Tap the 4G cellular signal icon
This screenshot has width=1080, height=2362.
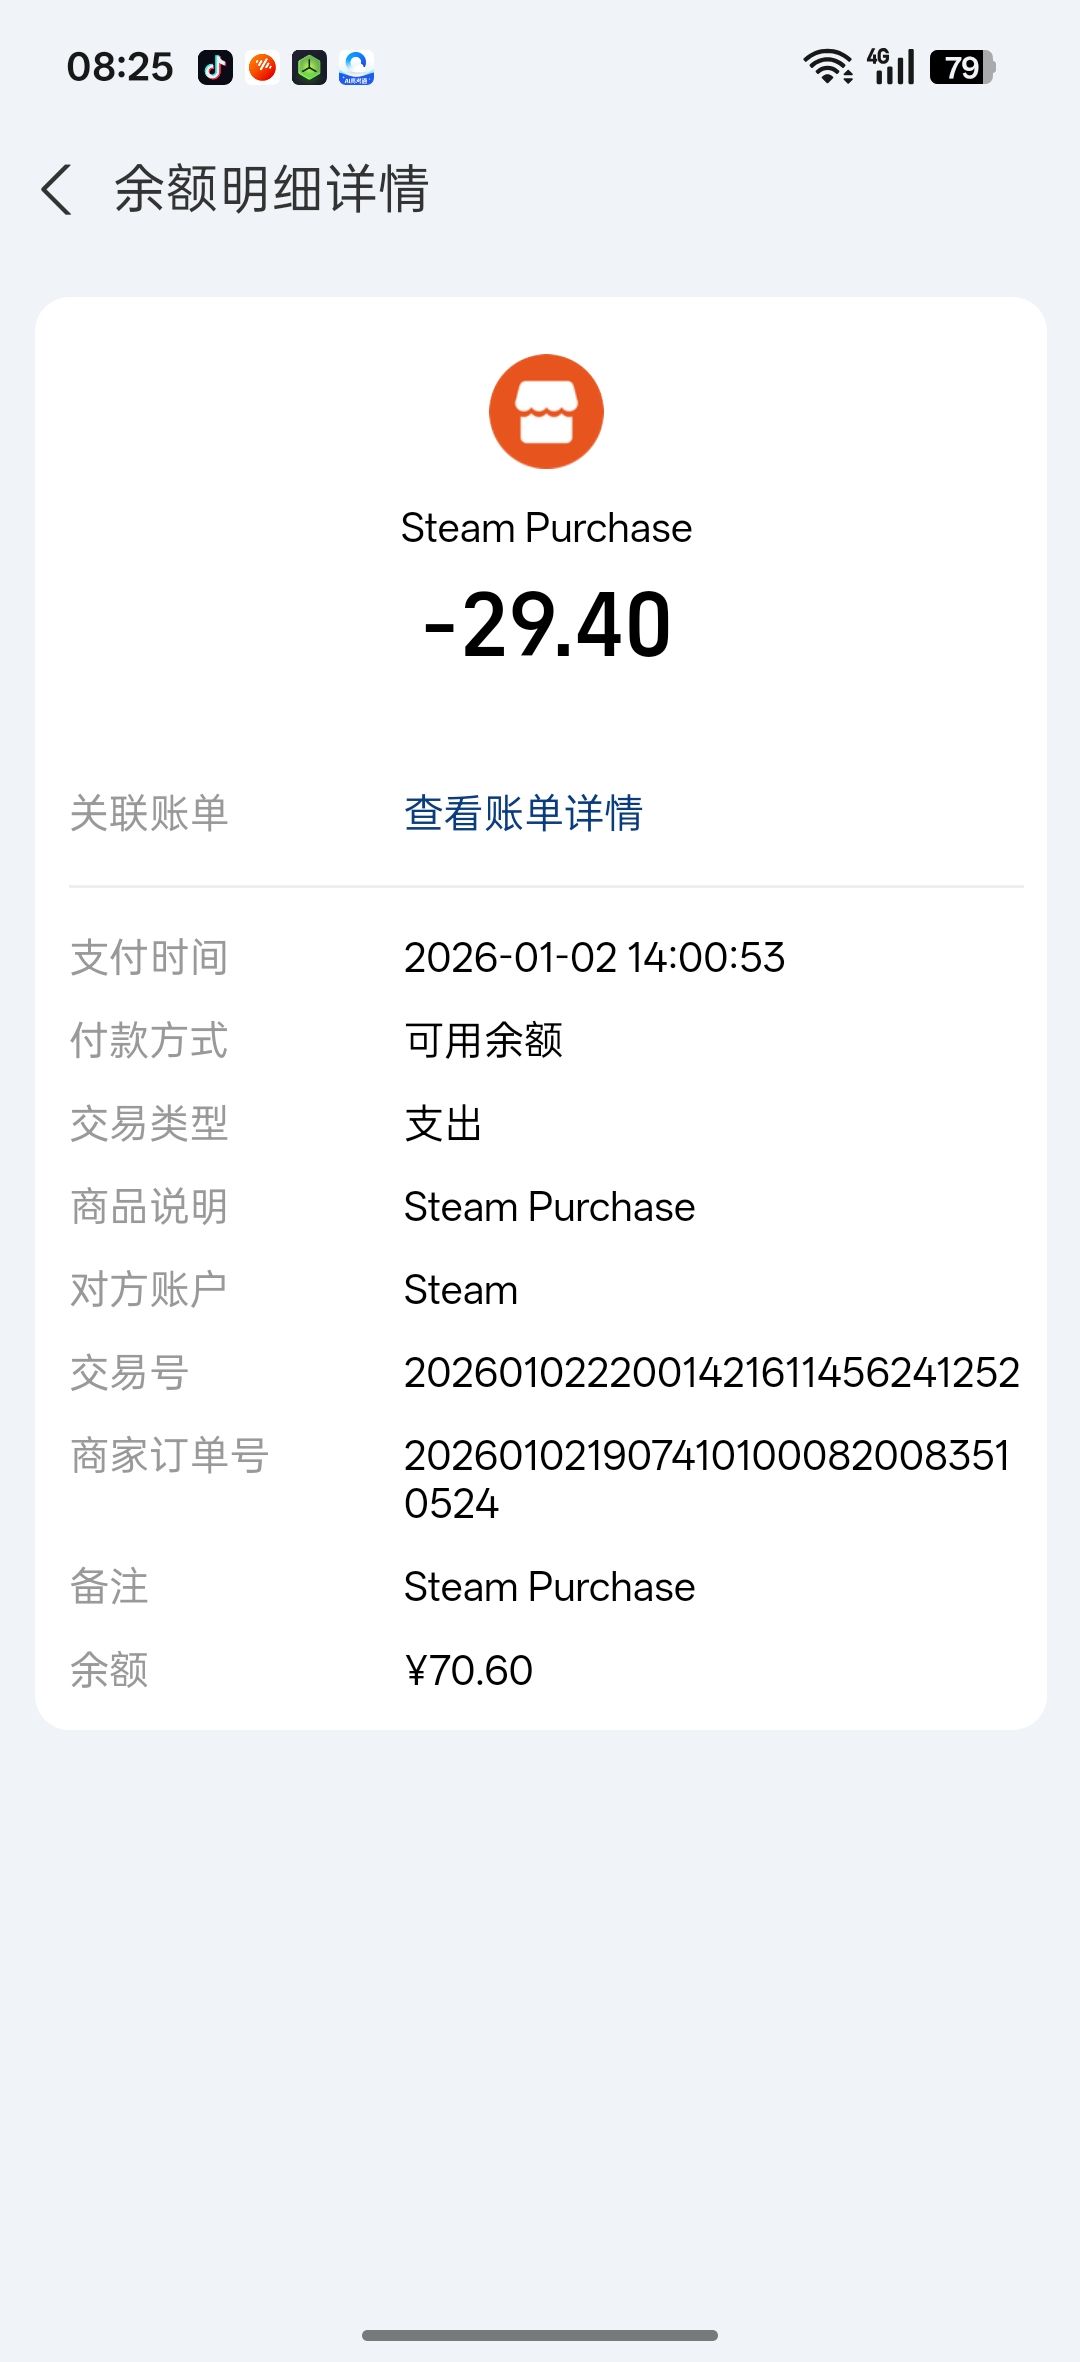click(891, 67)
